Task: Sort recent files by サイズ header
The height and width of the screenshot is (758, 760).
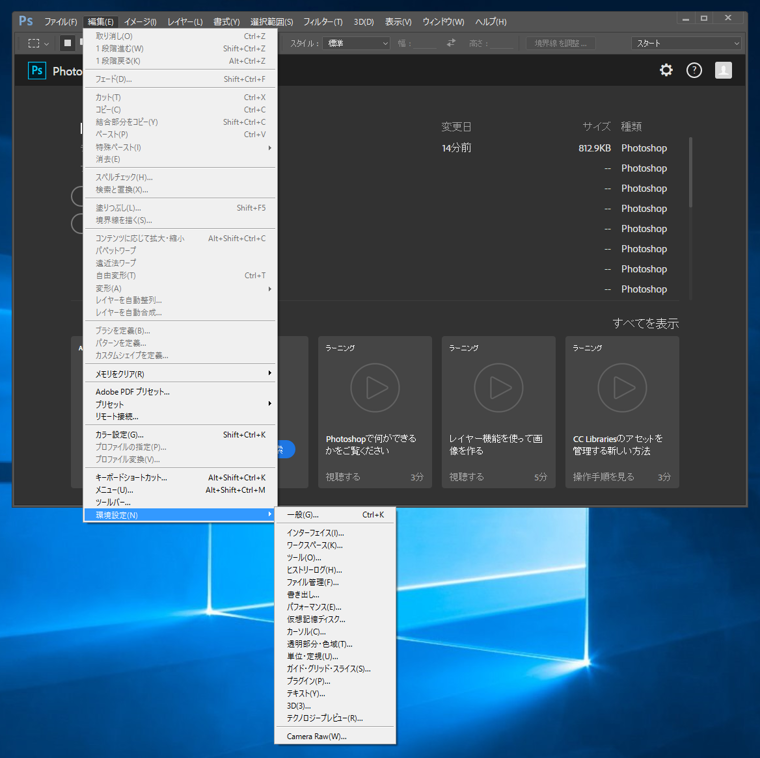Action: pos(596,126)
